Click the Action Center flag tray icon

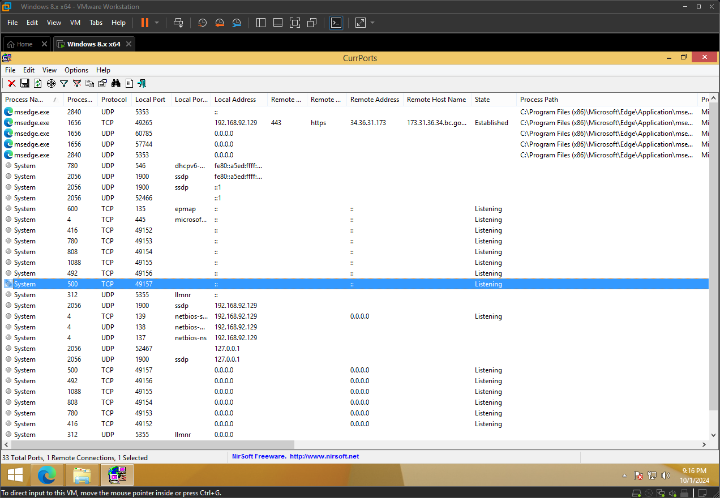coord(638,476)
